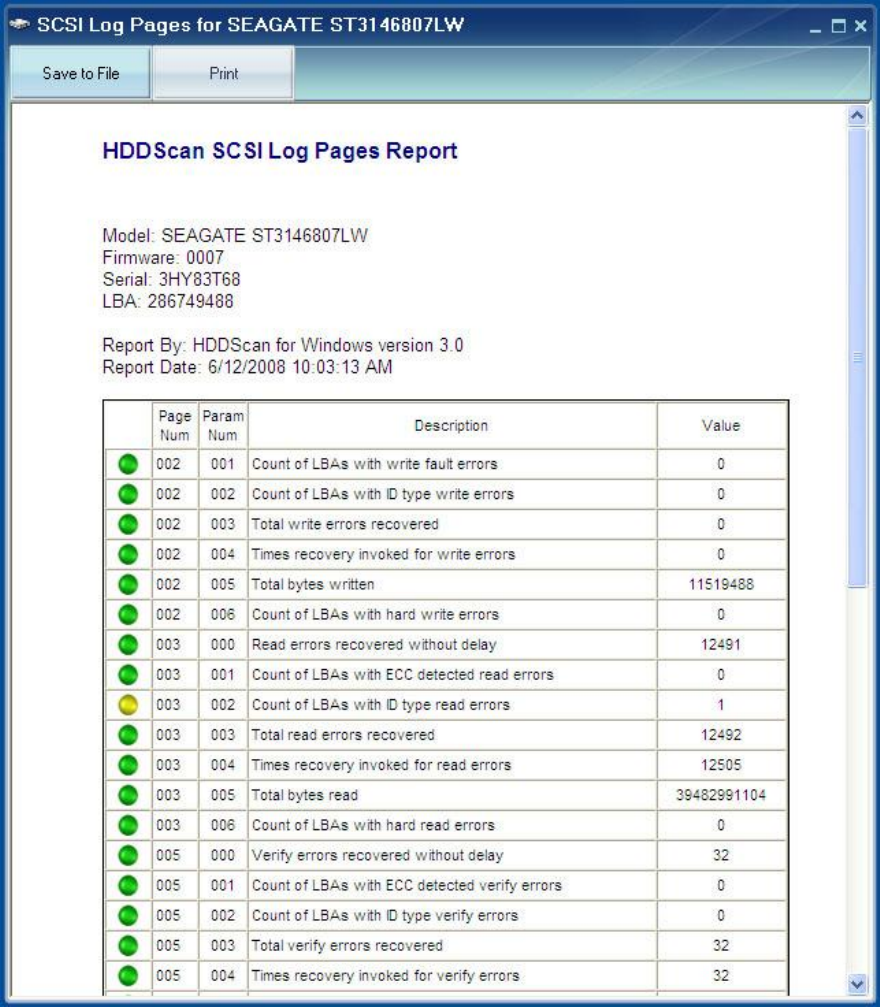Click the vertical scrollbar thumb
880x1007 pixels.
pos(857,357)
